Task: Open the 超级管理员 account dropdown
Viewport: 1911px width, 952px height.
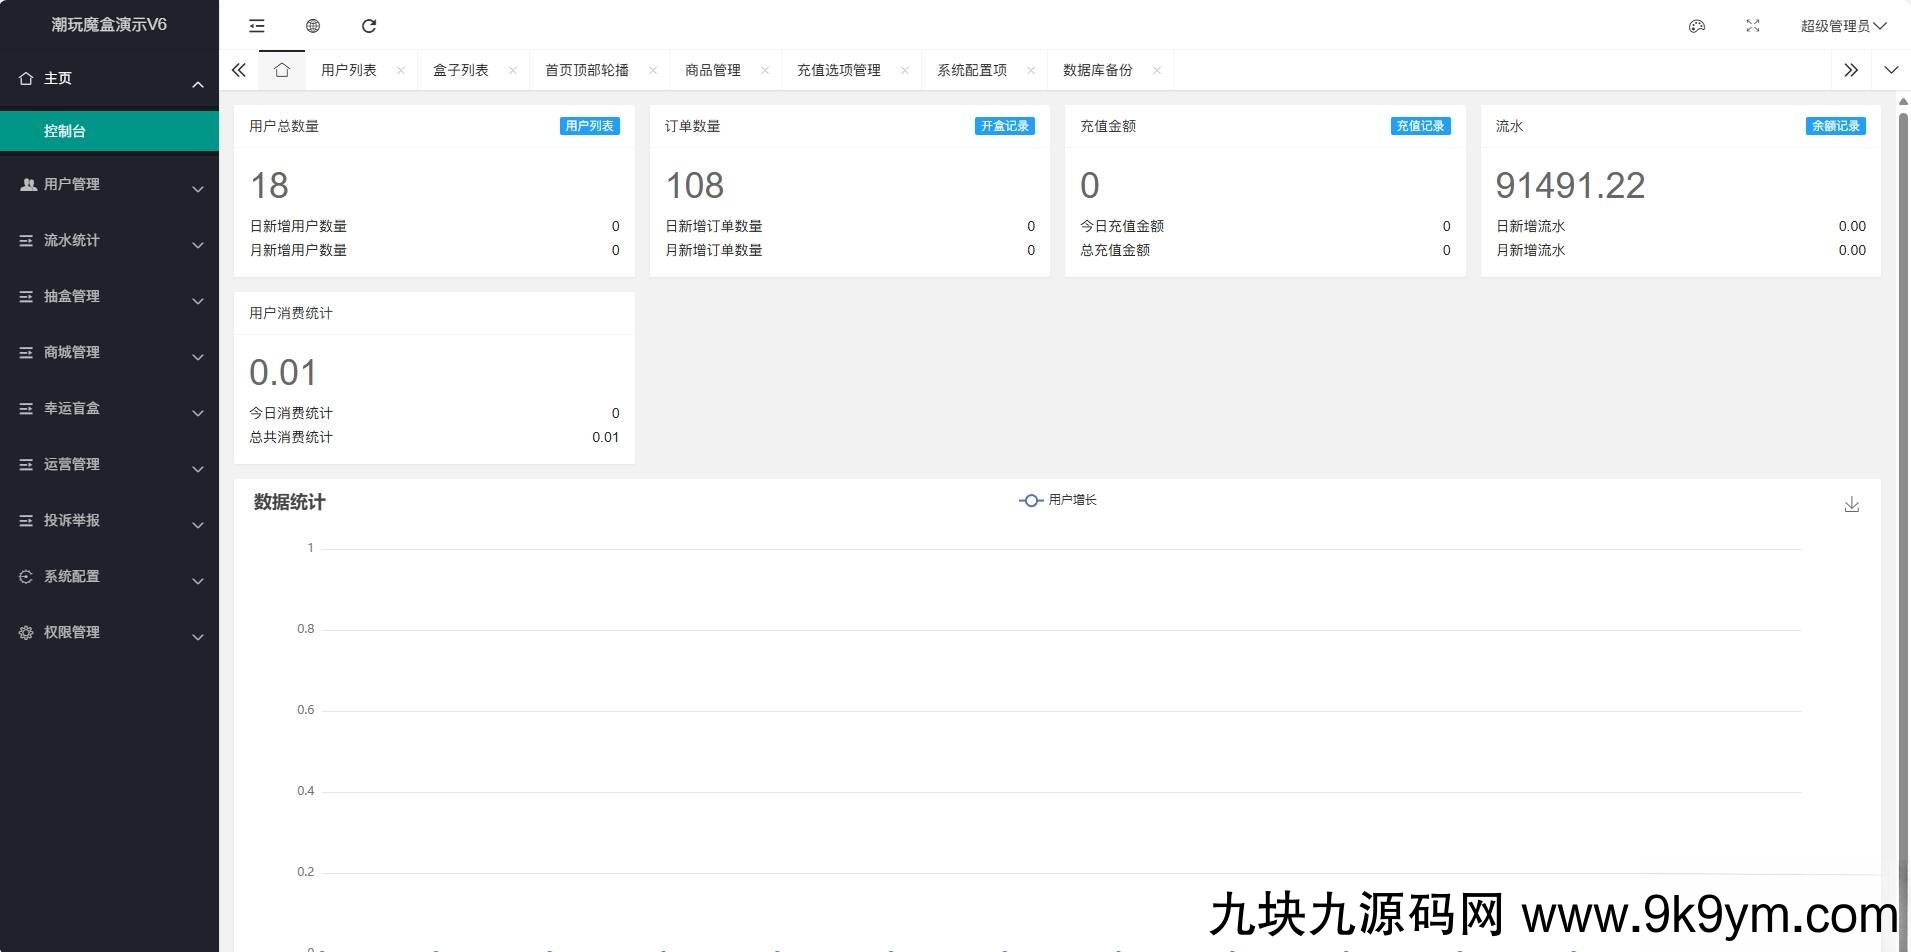Action: (x=1842, y=26)
